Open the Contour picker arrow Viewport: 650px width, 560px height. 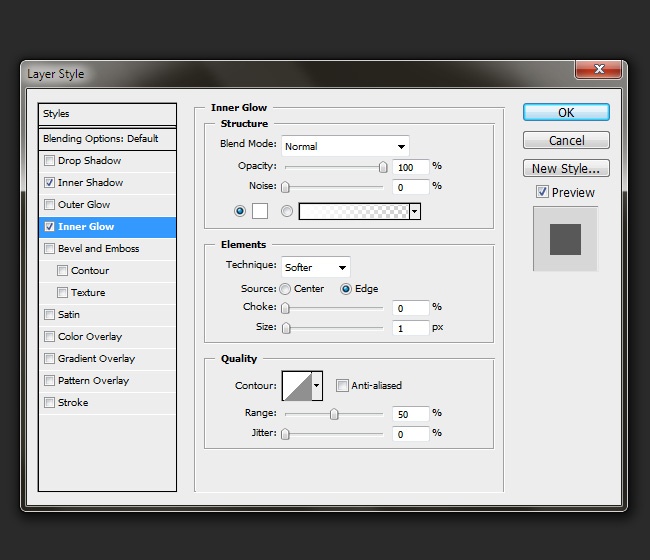pyautogui.click(x=317, y=385)
